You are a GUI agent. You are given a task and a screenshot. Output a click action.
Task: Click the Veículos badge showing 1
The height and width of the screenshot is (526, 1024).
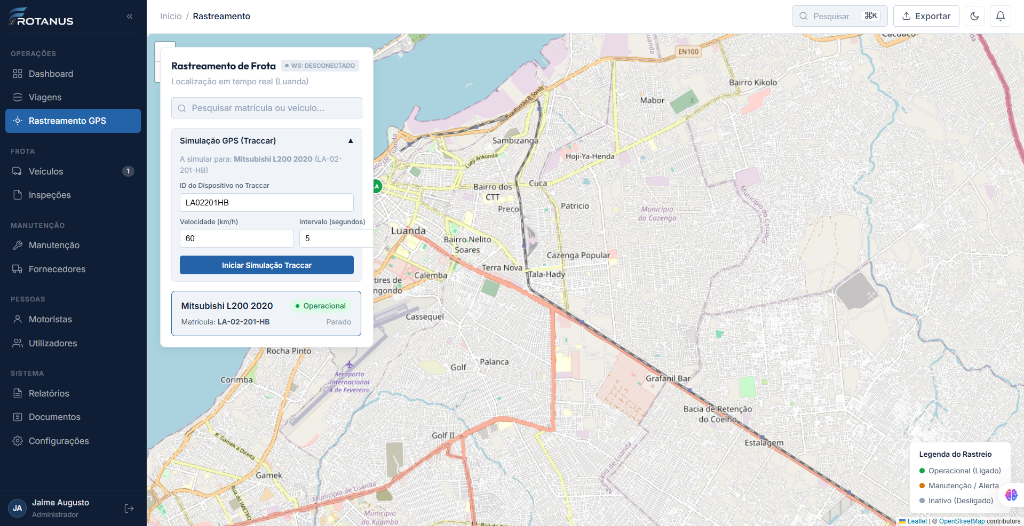129,171
